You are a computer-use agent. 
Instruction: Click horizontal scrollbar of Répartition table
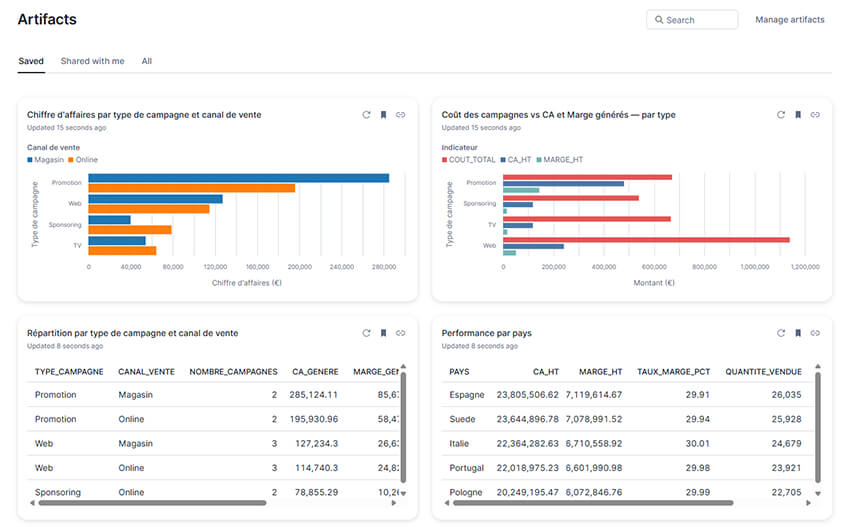click(x=152, y=503)
